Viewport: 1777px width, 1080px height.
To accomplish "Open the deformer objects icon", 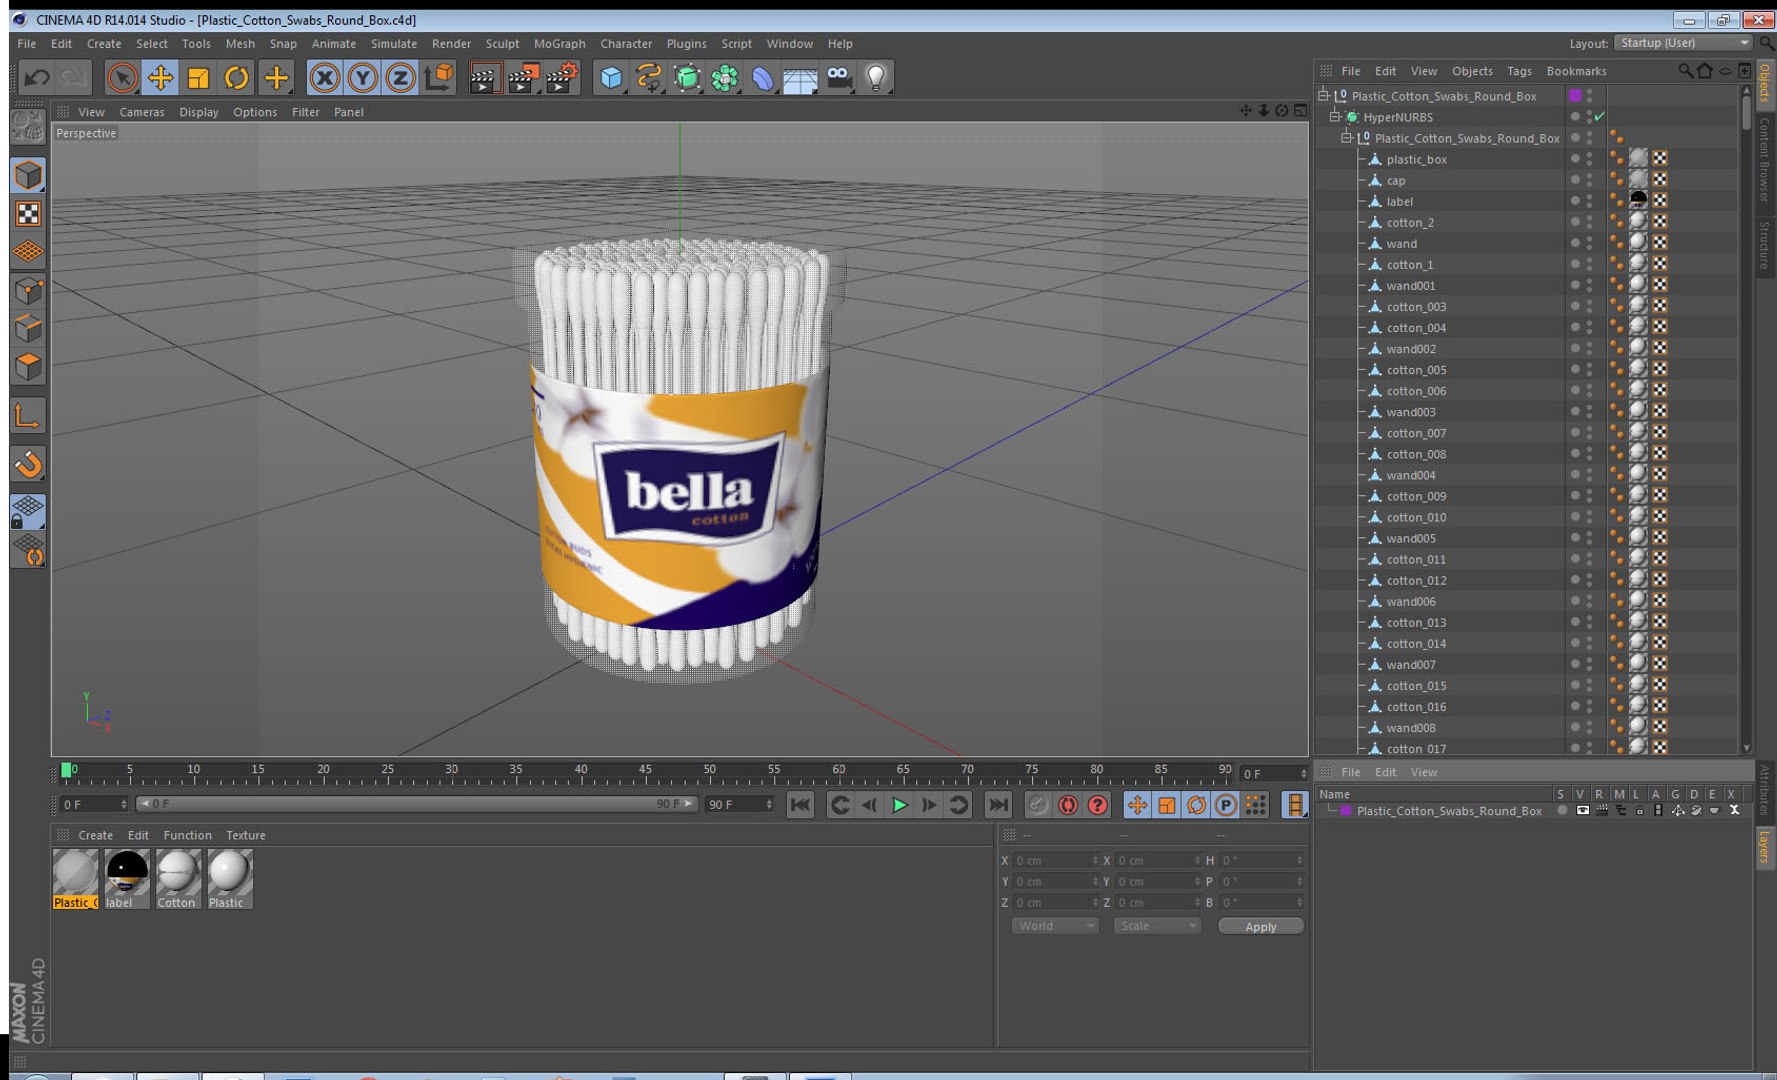I will [x=763, y=77].
